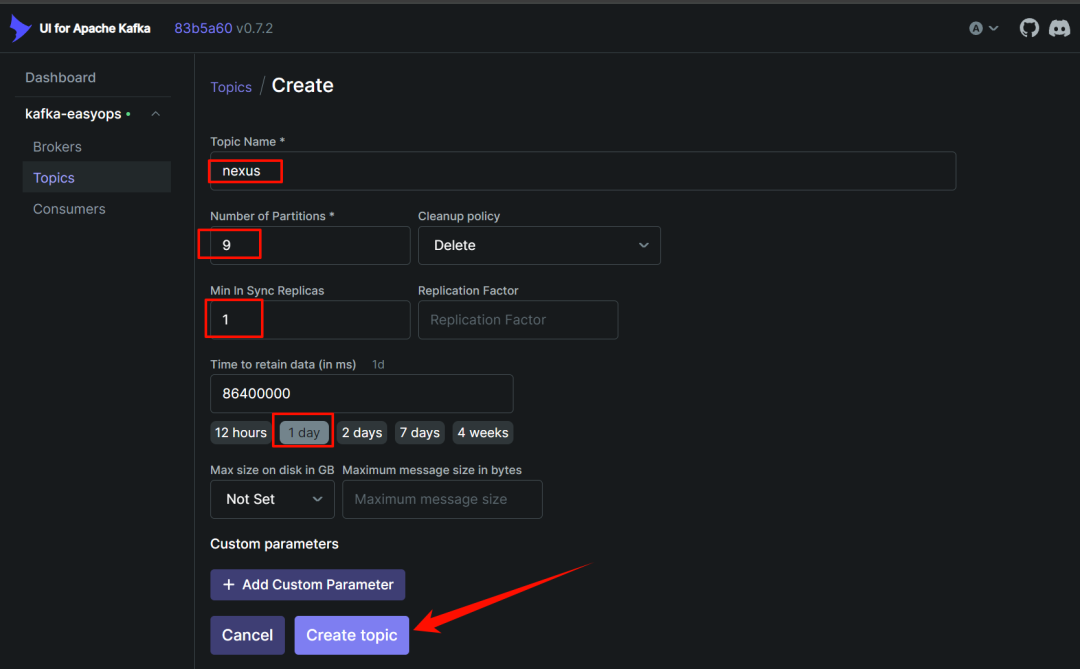This screenshot has width=1080, height=669.
Task: Open the auto theme selector dropdown
Action: pos(984,28)
